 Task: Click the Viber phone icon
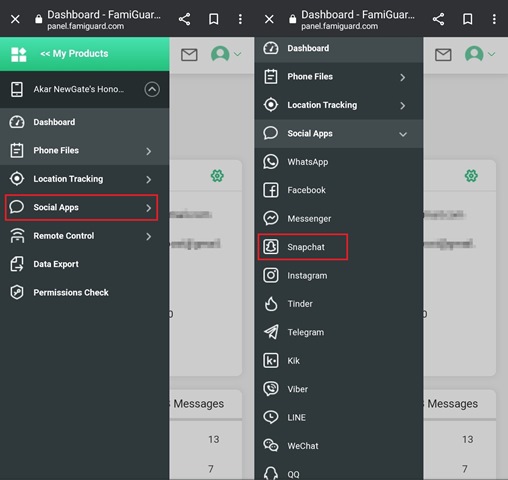click(x=271, y=389)
